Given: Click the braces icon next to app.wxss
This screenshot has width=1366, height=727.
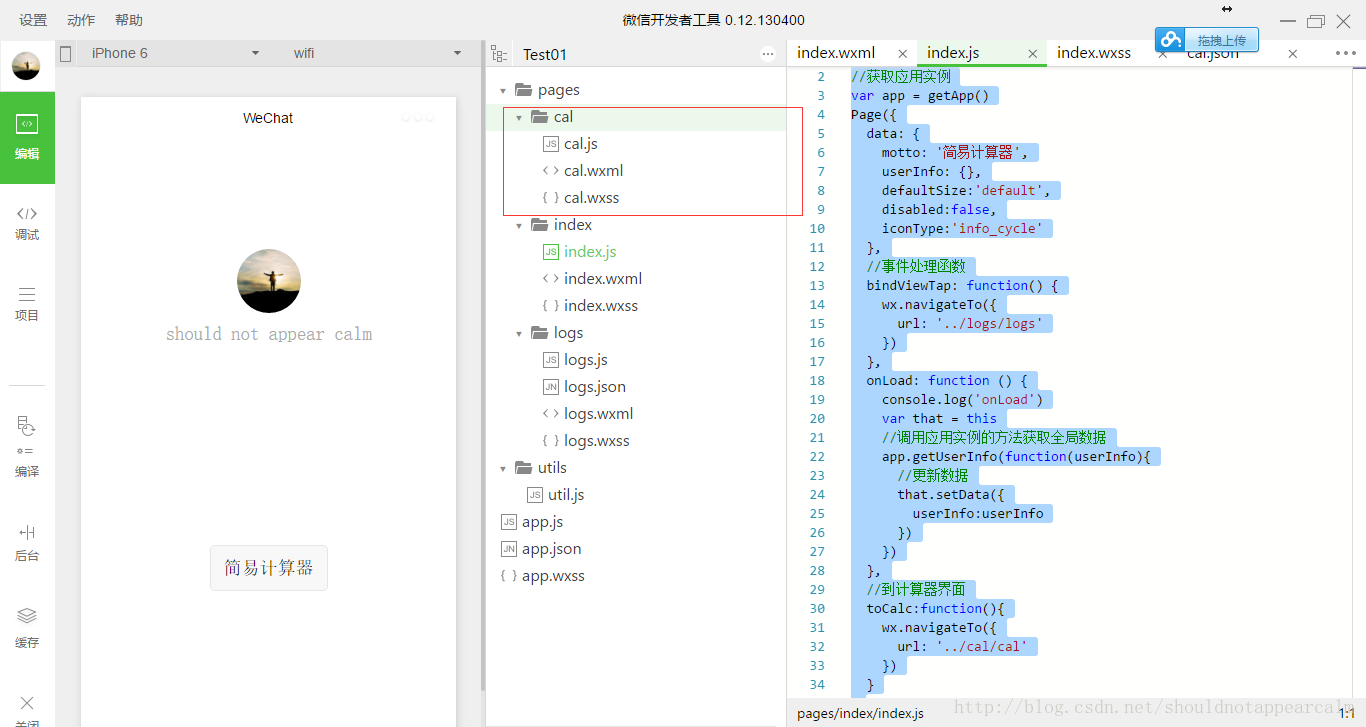Looking at the screenshot, I should (509, 576).
